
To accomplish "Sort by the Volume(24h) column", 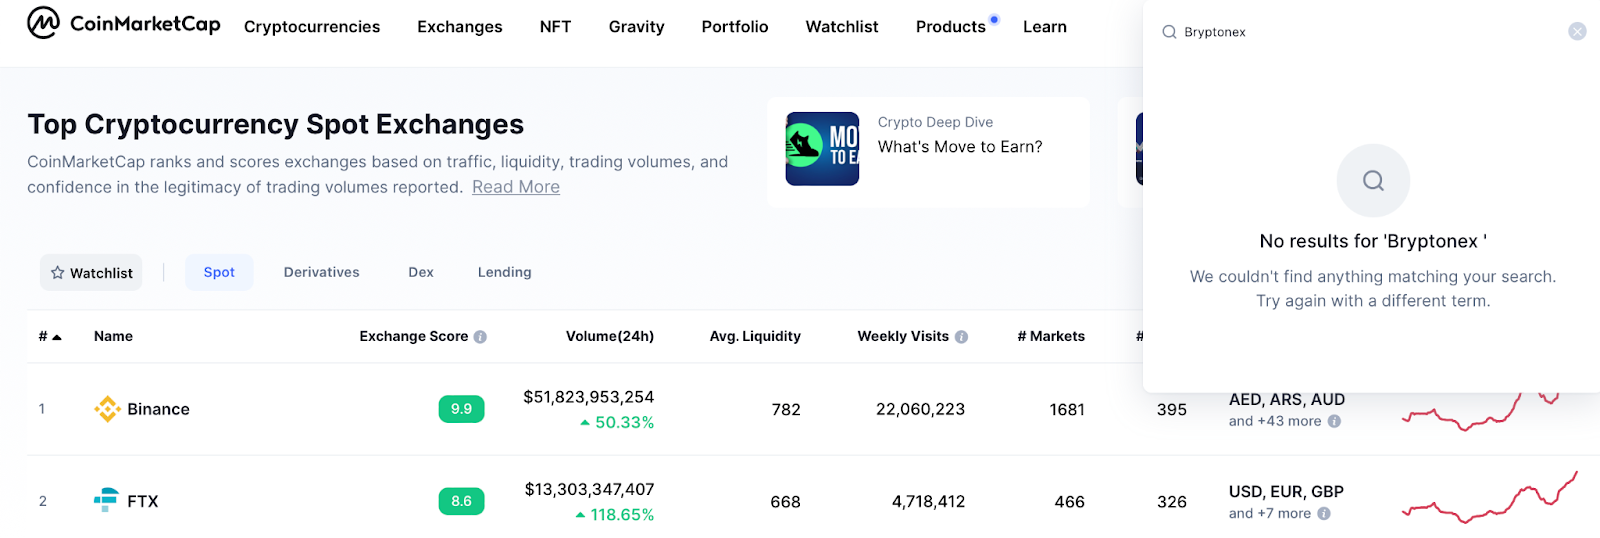I will click(610, 336).
